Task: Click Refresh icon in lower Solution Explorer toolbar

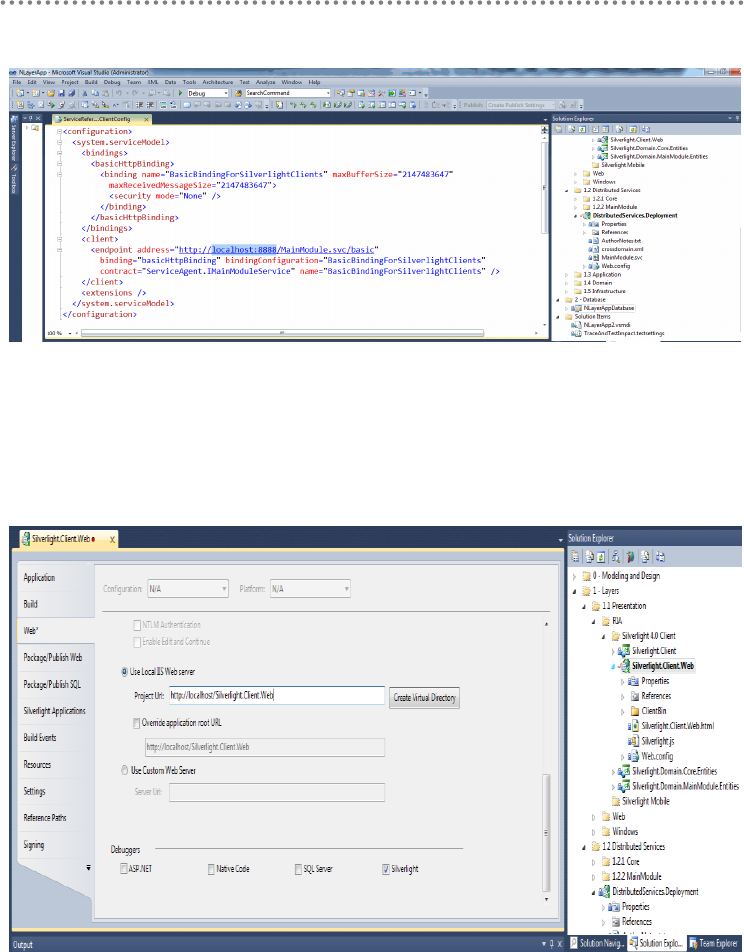Action: [601, 556]
